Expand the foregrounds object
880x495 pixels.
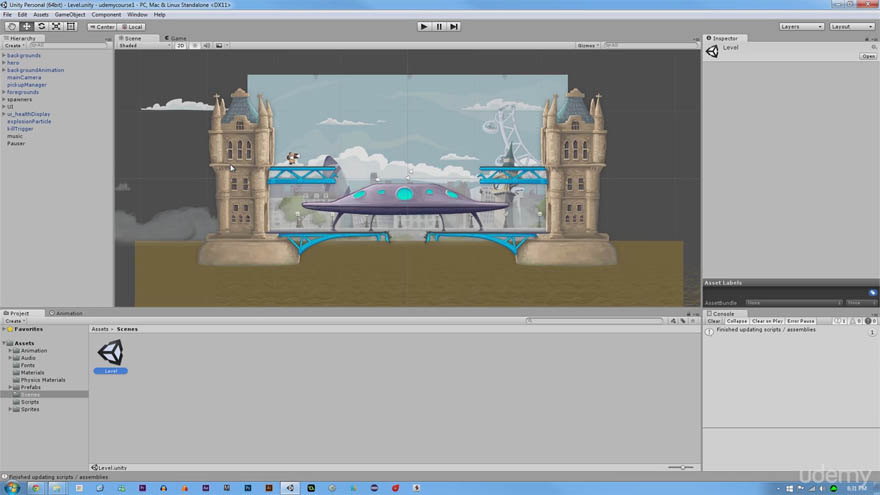4,92
